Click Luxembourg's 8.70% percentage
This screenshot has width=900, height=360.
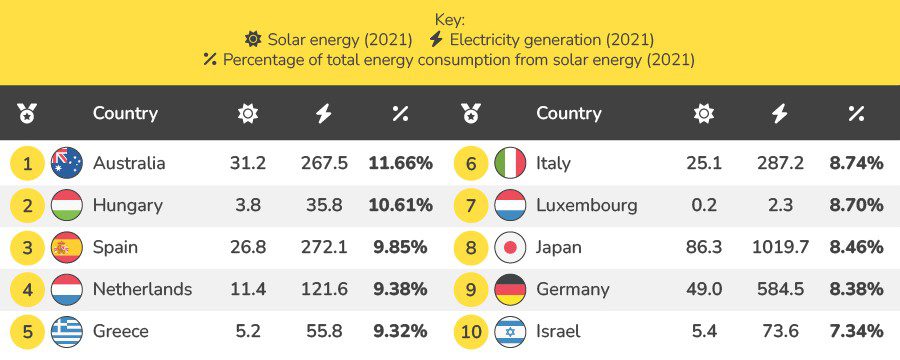click(856, 205)
